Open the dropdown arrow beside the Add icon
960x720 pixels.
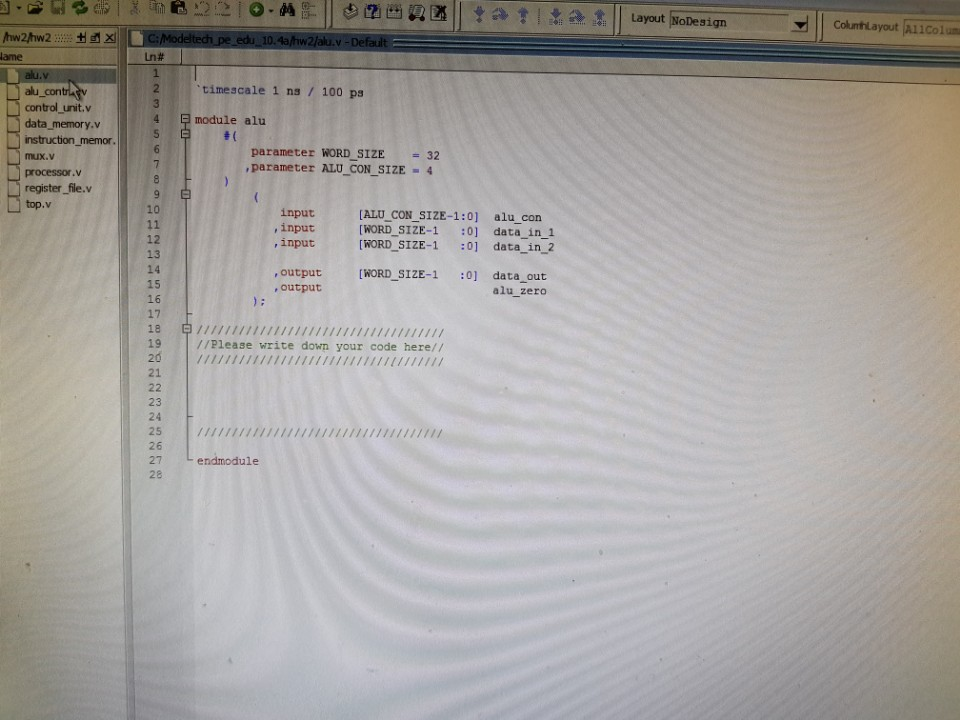(271, 10)
